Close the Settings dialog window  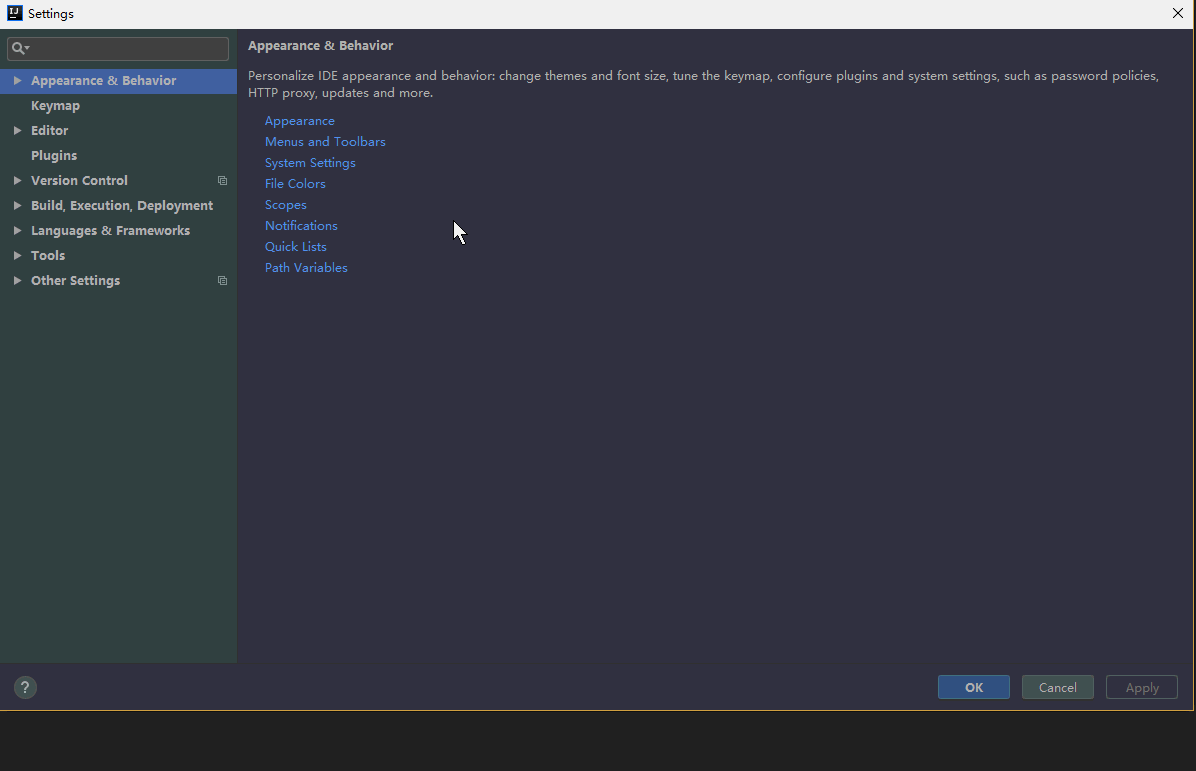click(1178, 14)
